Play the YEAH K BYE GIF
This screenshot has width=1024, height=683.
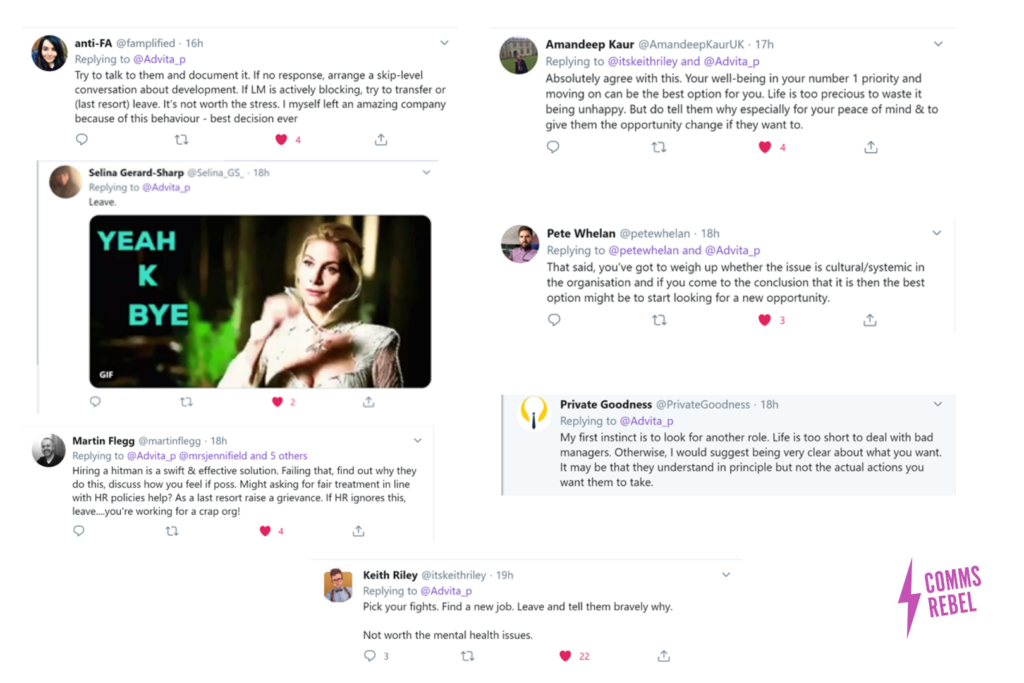pos(260,301)
